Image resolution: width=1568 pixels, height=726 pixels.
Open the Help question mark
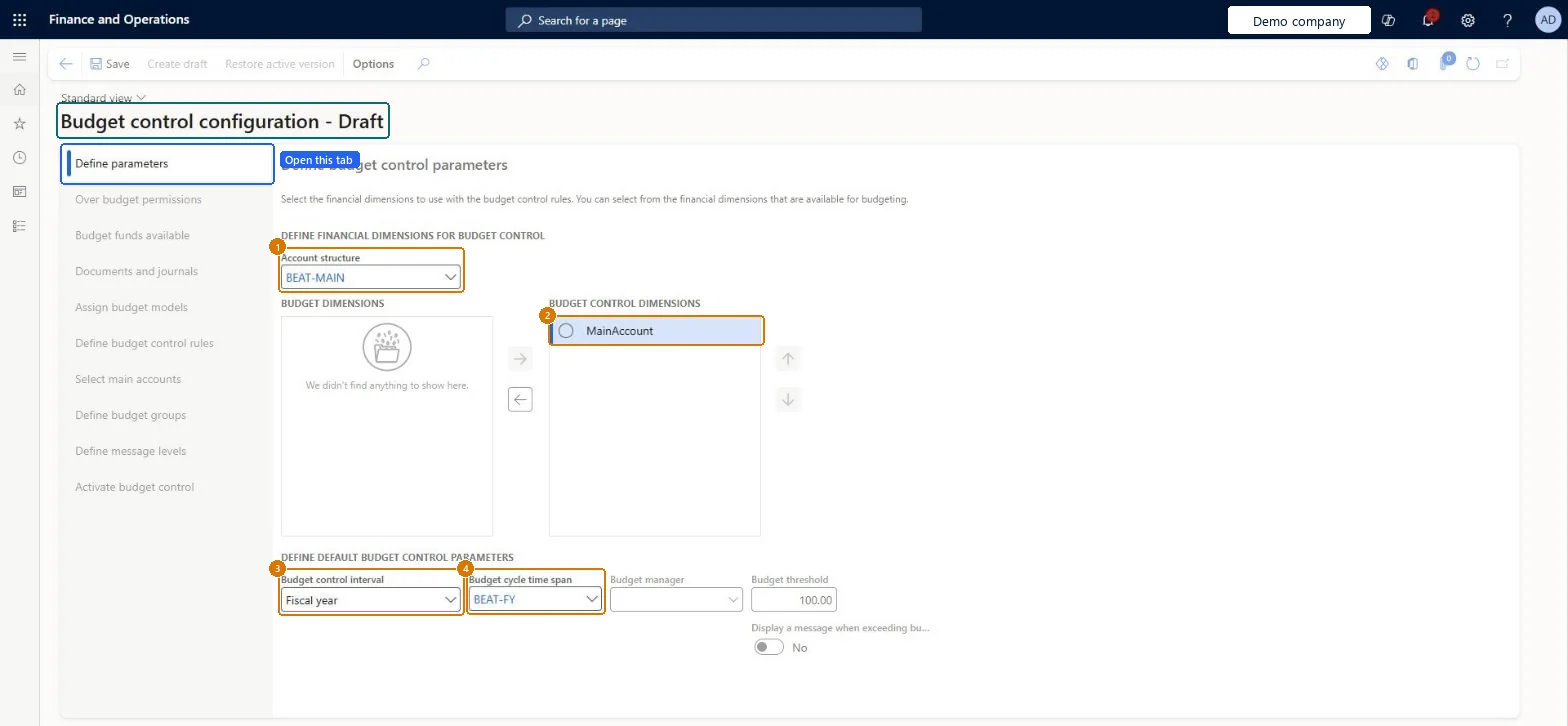(x=1508, y=20)
